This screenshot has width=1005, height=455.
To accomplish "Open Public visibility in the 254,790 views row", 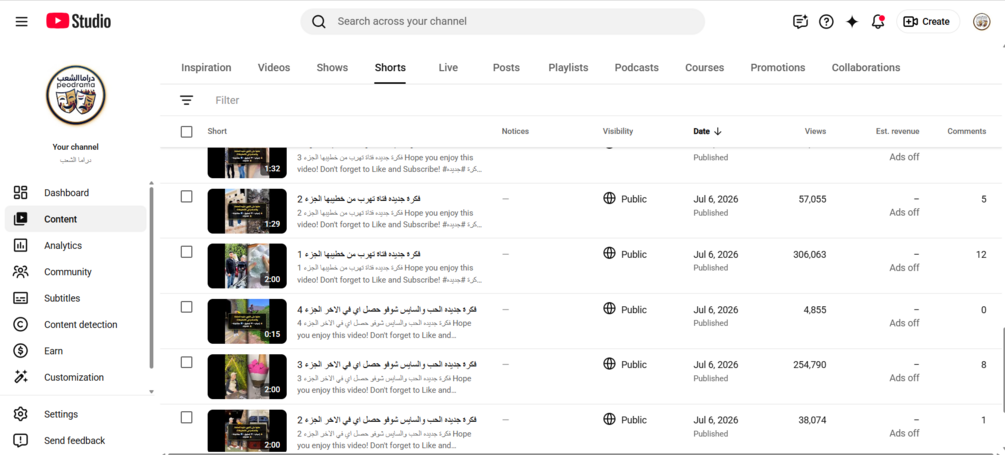I will [x=625, y=365].
